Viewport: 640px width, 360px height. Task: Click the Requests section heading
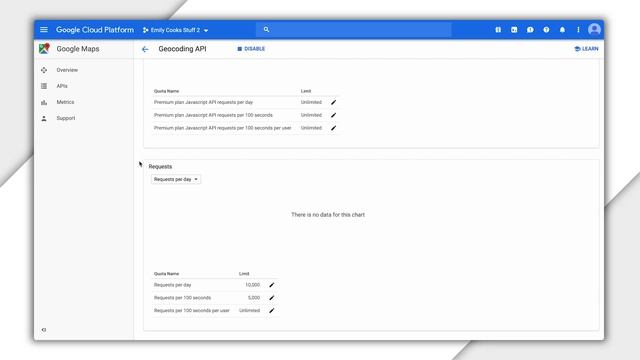tap(160, 167)
